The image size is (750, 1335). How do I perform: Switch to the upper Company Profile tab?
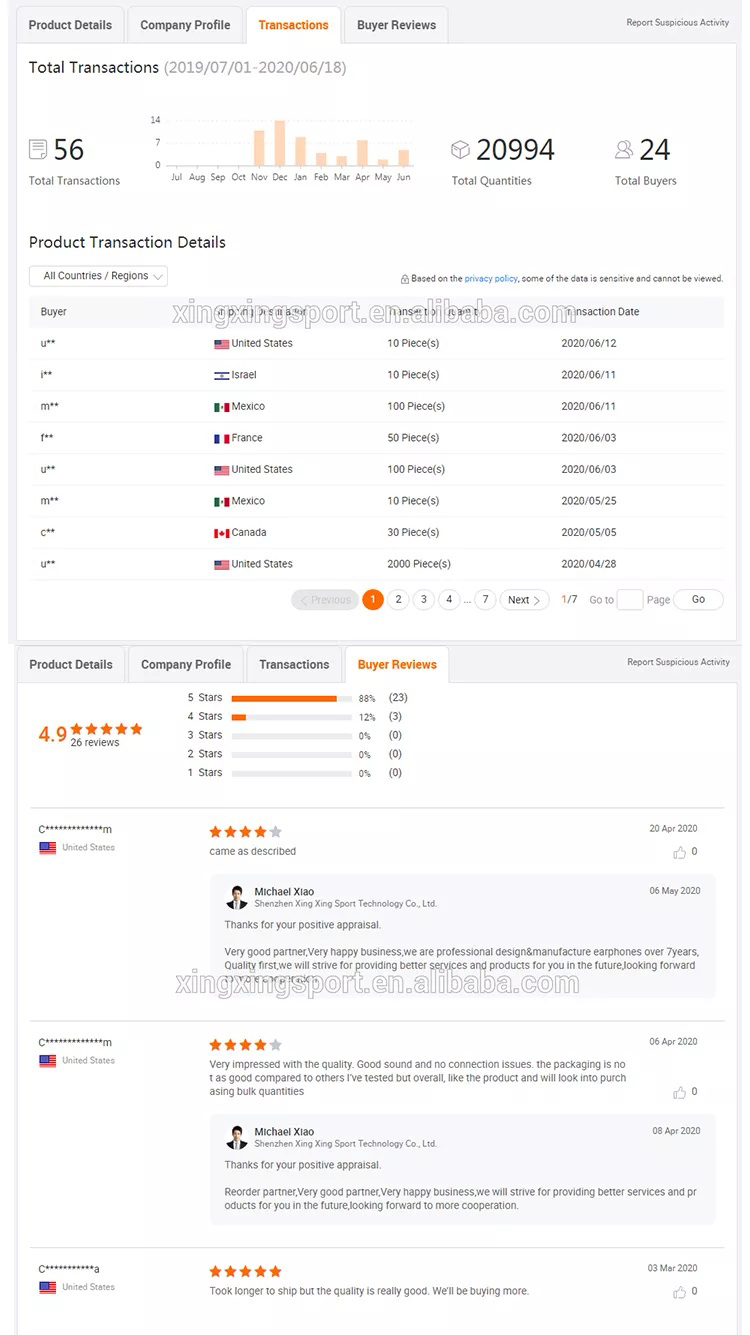coord(185,25)
